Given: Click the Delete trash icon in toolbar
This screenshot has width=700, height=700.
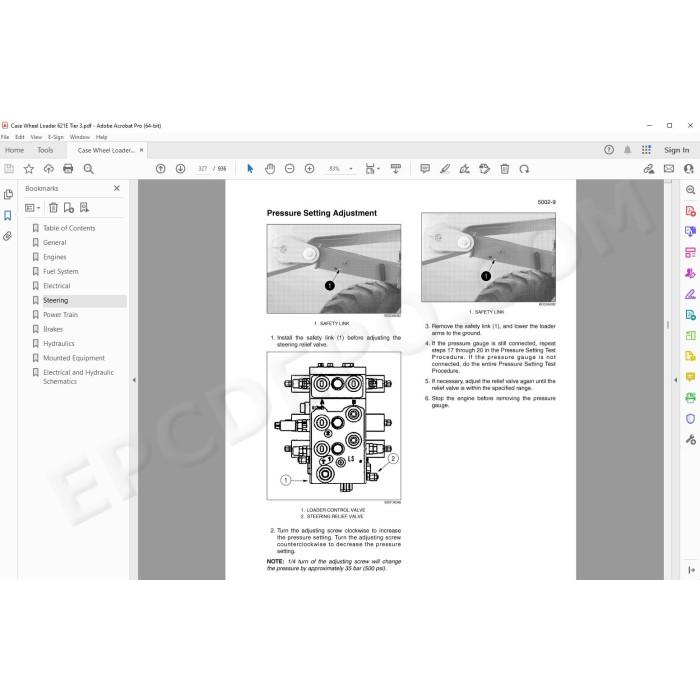Looking at the screenshot, I should coord(504,169).
